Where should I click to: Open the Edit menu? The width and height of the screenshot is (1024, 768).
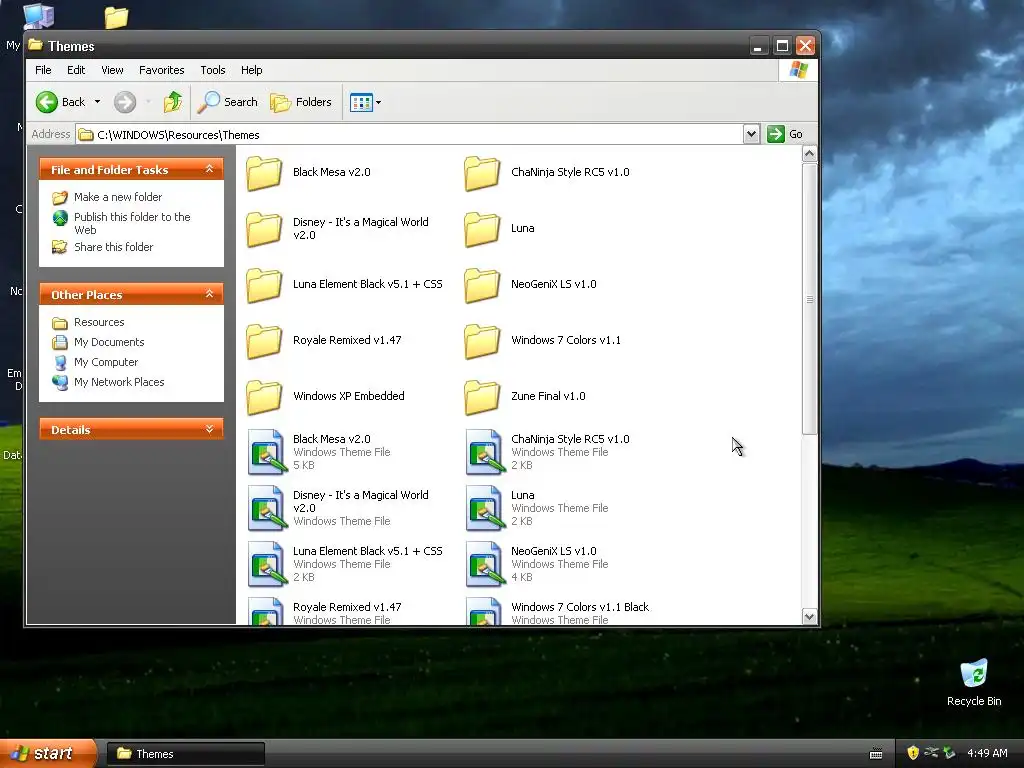(76, 70)
